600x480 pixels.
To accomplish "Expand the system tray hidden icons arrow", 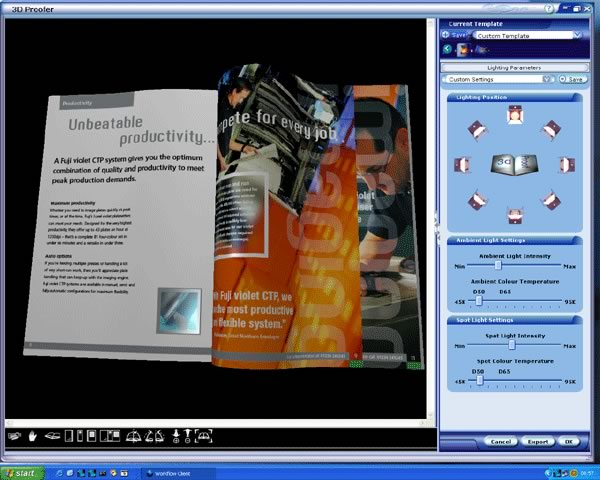I will point(548,473).
